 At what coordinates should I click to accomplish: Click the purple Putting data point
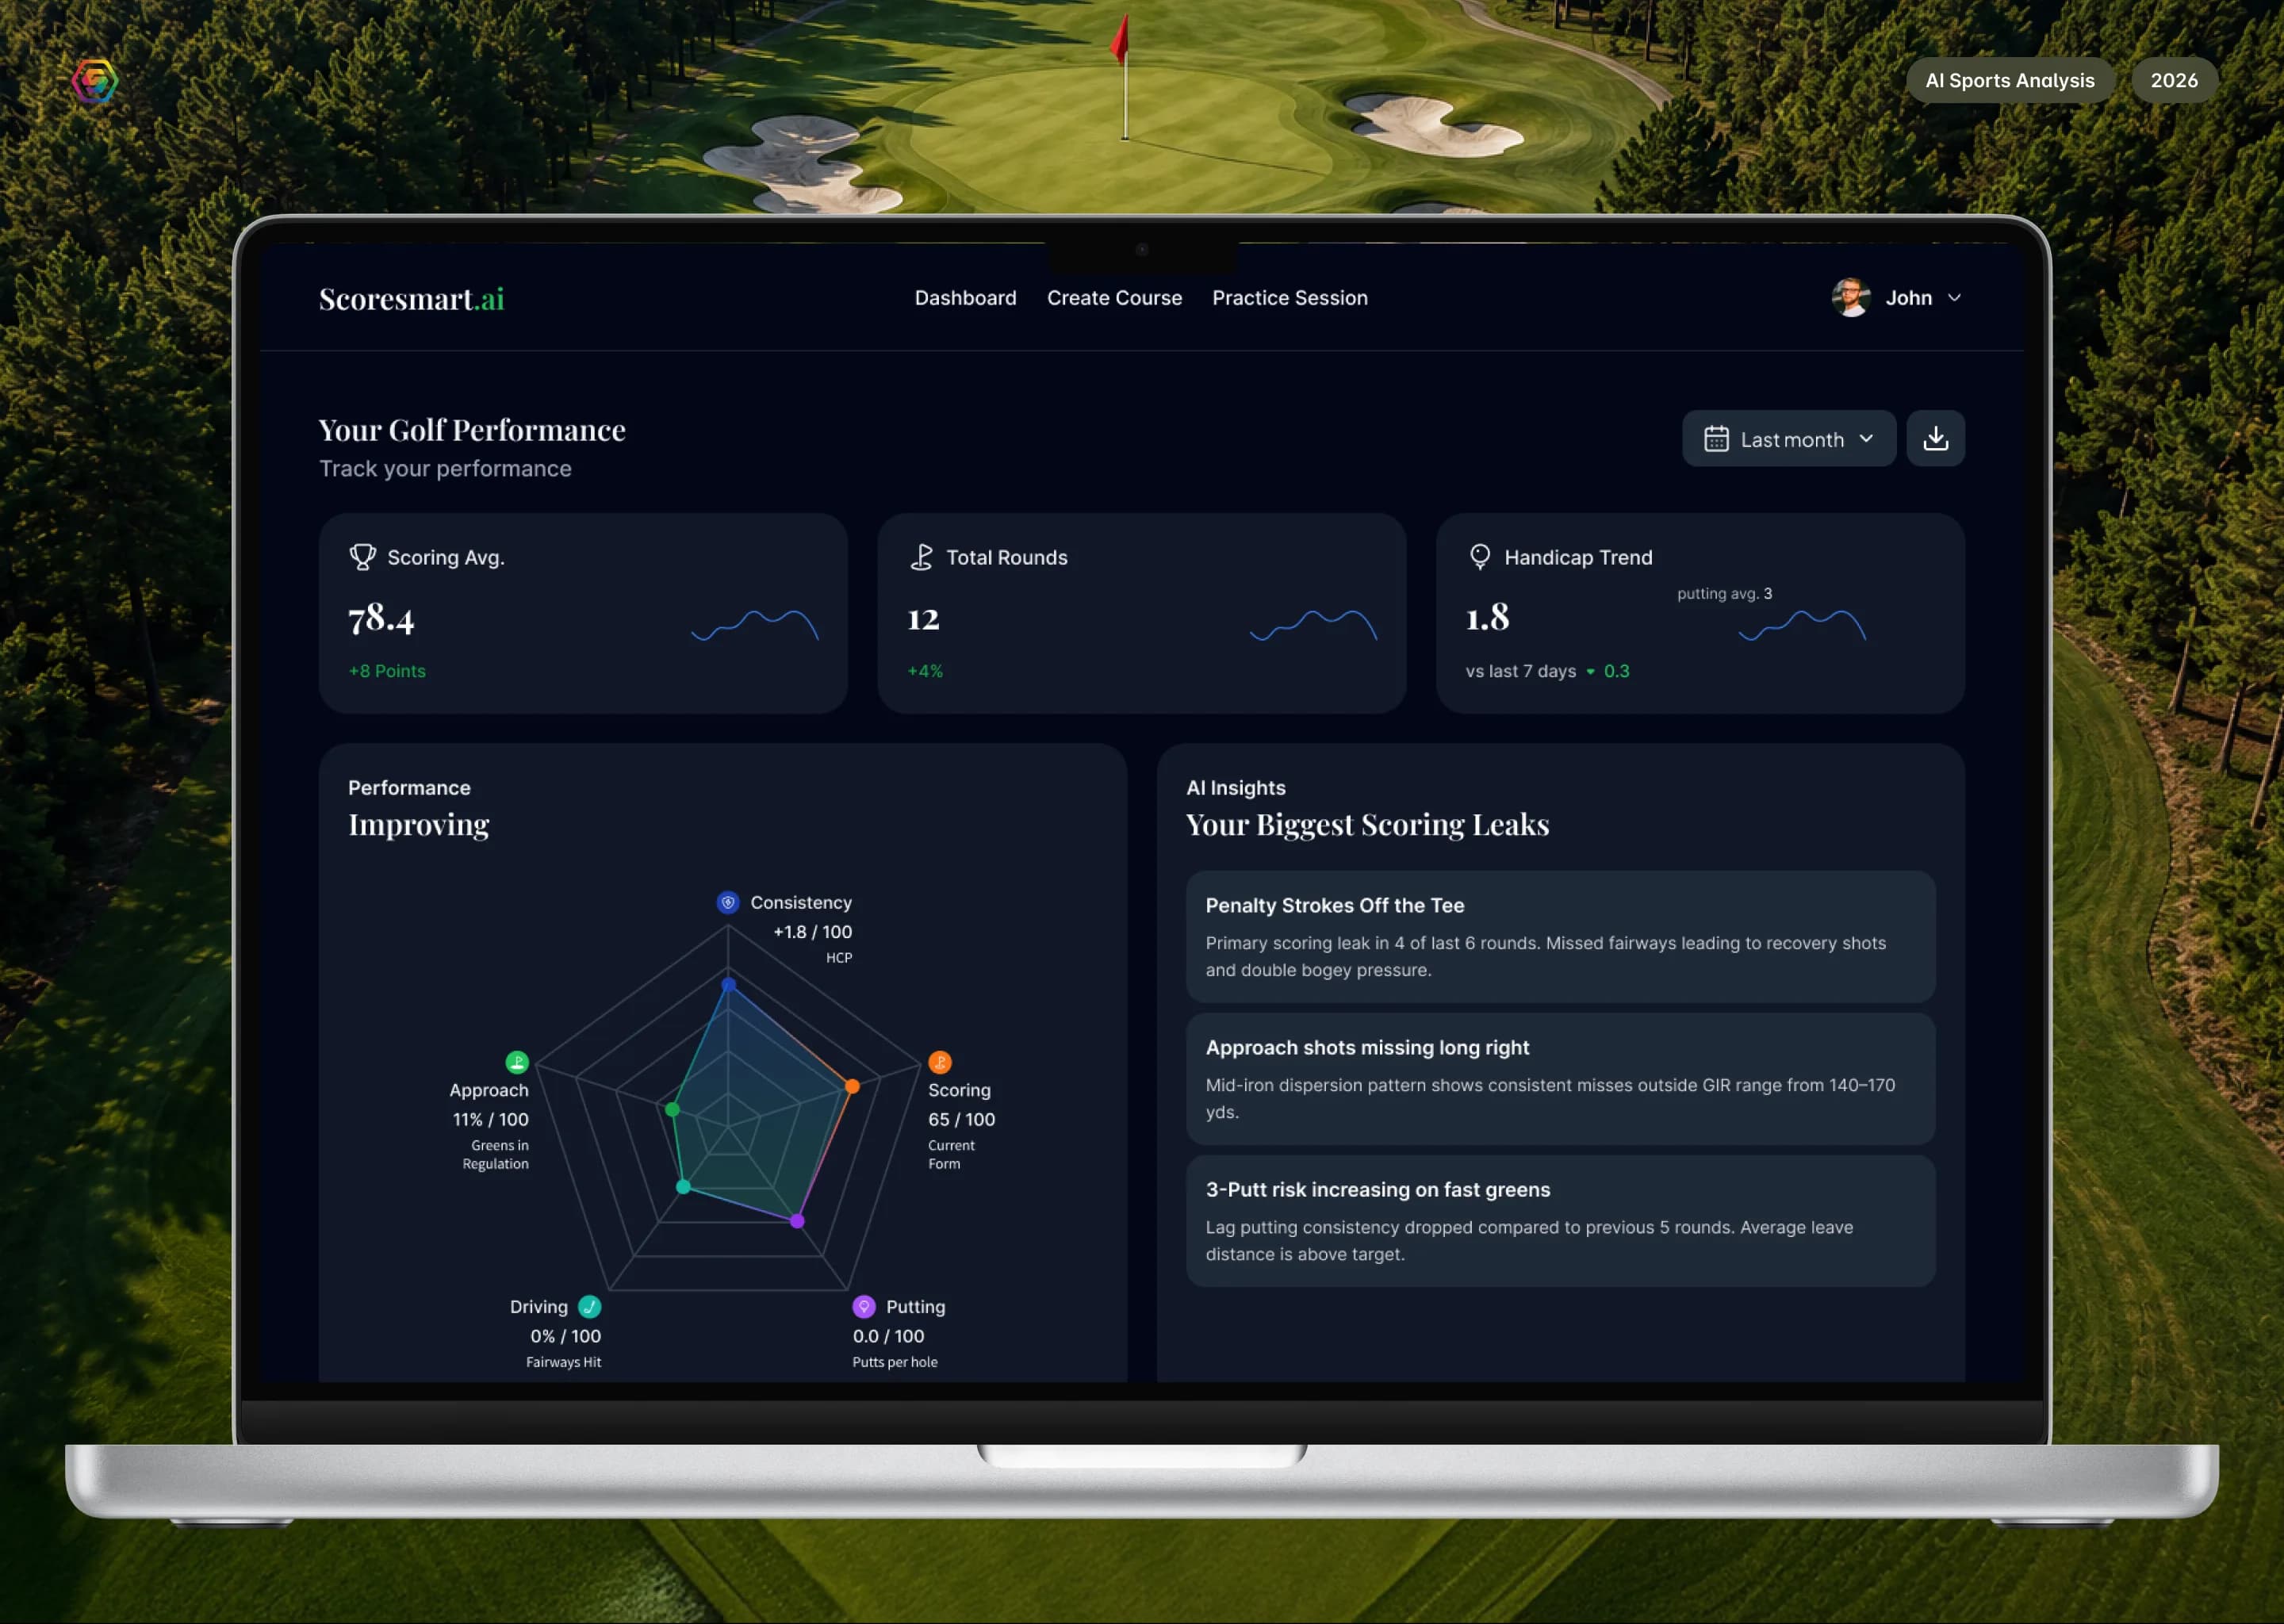[x=797, y=1221]
